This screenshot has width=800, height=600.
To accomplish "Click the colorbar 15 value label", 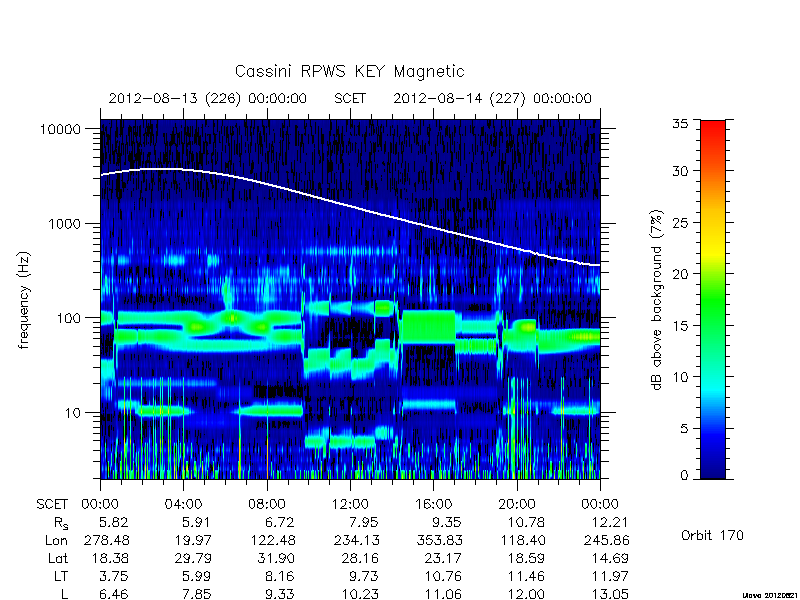I will pyautogui.click(x=680, y=326).
